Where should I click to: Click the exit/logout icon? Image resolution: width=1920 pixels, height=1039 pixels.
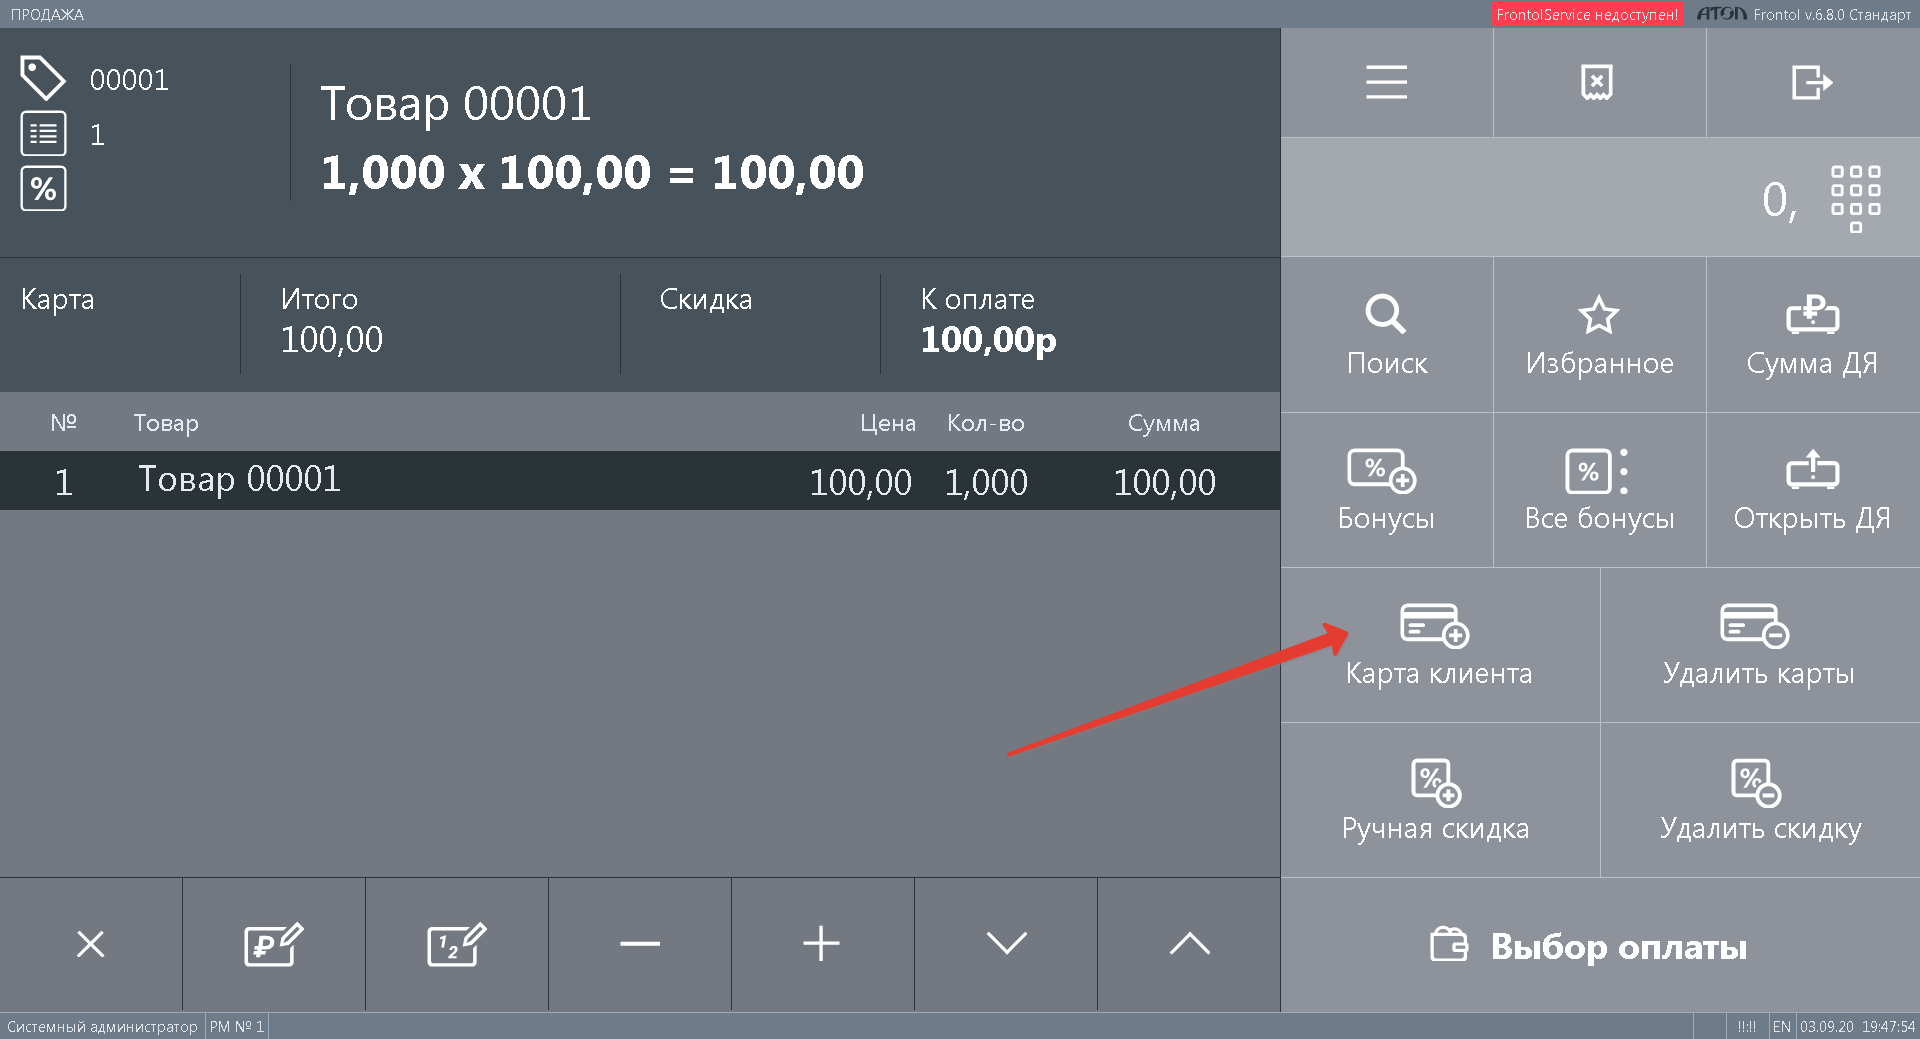(1812, 82)
